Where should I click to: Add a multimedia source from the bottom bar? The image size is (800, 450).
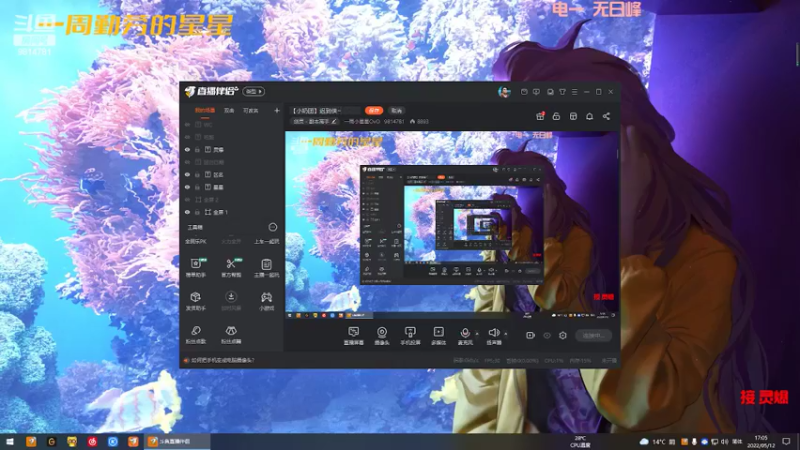coord(438,336)
